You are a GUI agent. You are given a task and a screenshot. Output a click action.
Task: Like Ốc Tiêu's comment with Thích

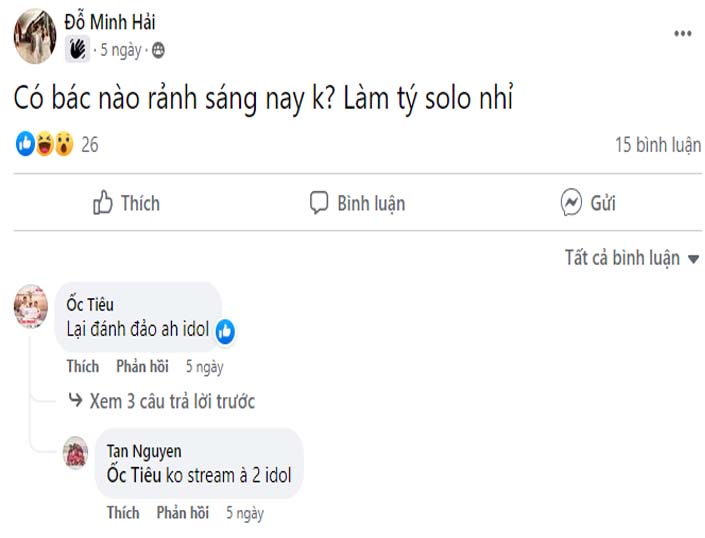click(83, 366)
